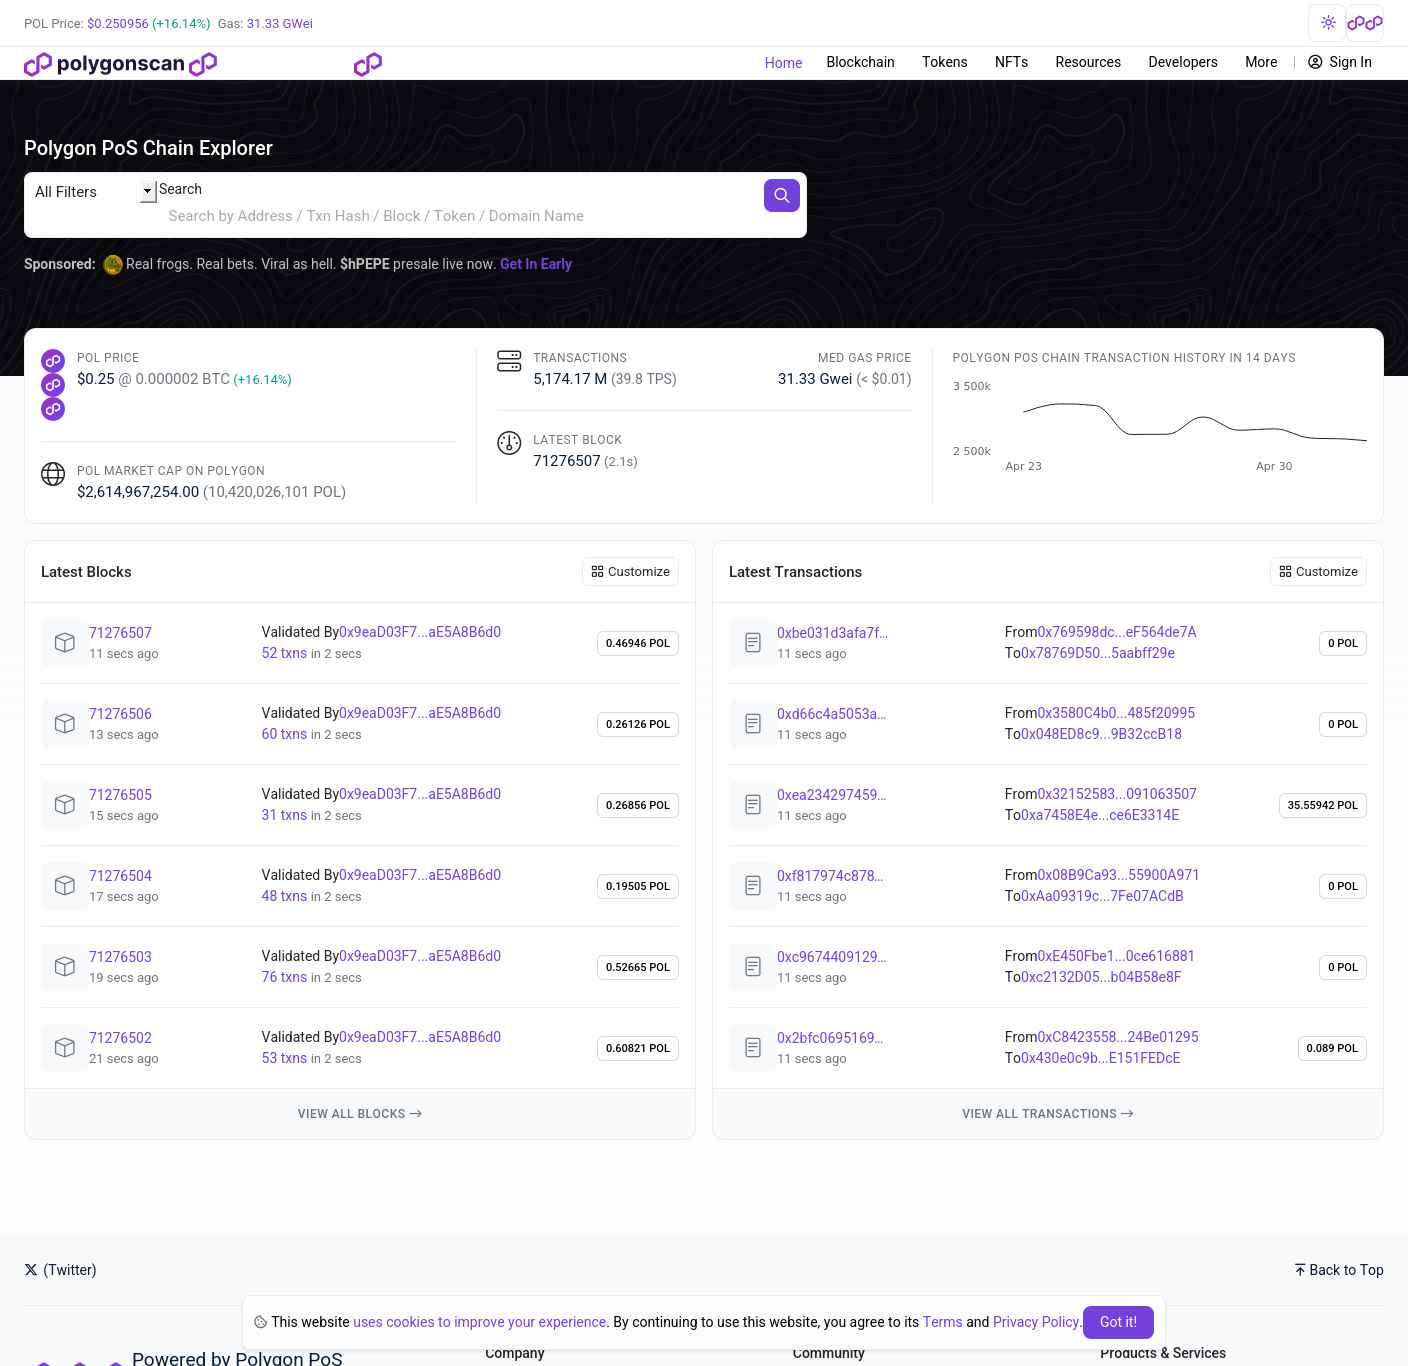
Task: Open the Blockchain menu
Action: (860, 62)
